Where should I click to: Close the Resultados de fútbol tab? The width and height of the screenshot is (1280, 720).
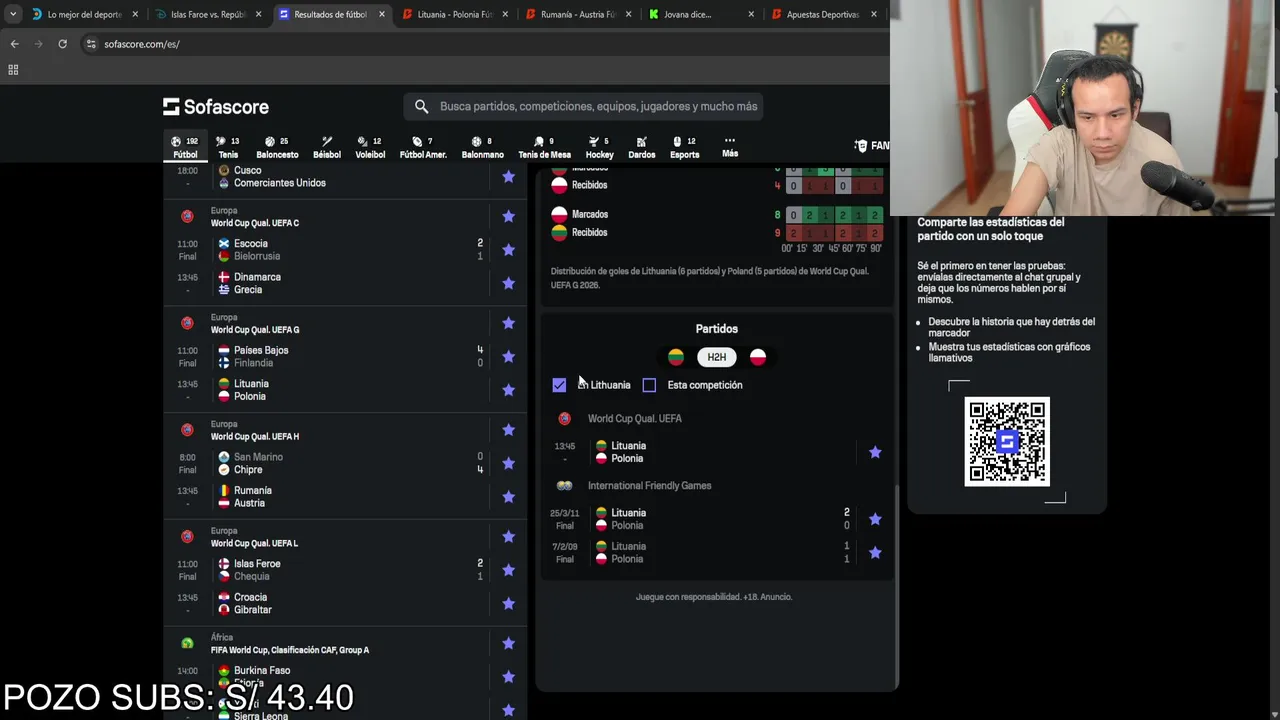(381, 15)
